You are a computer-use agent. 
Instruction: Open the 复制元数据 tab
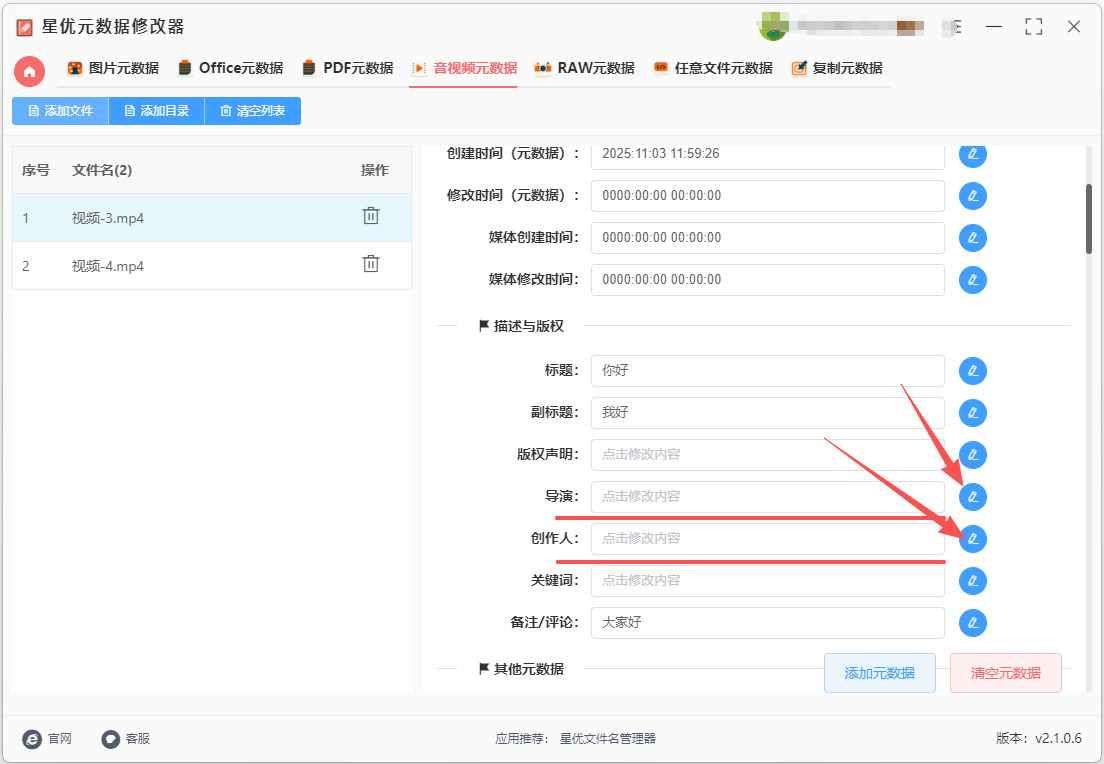click(837, 68)
